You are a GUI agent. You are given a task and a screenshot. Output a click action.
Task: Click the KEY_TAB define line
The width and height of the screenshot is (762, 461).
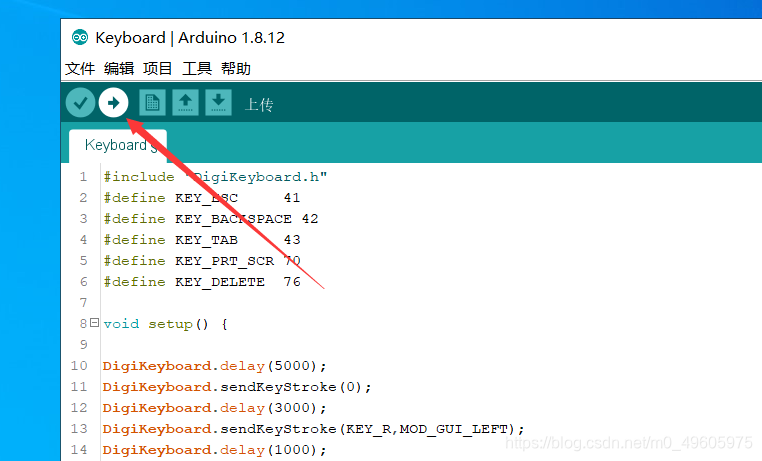[202, 240]
